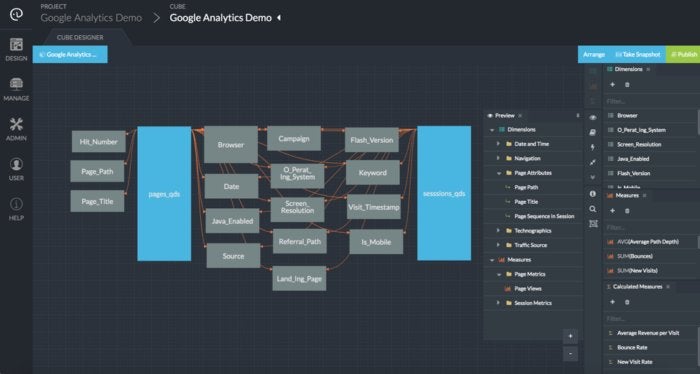The height and width of the screenshot is (374, 700).
Task: Click the green Publish button
Action: 683,54
